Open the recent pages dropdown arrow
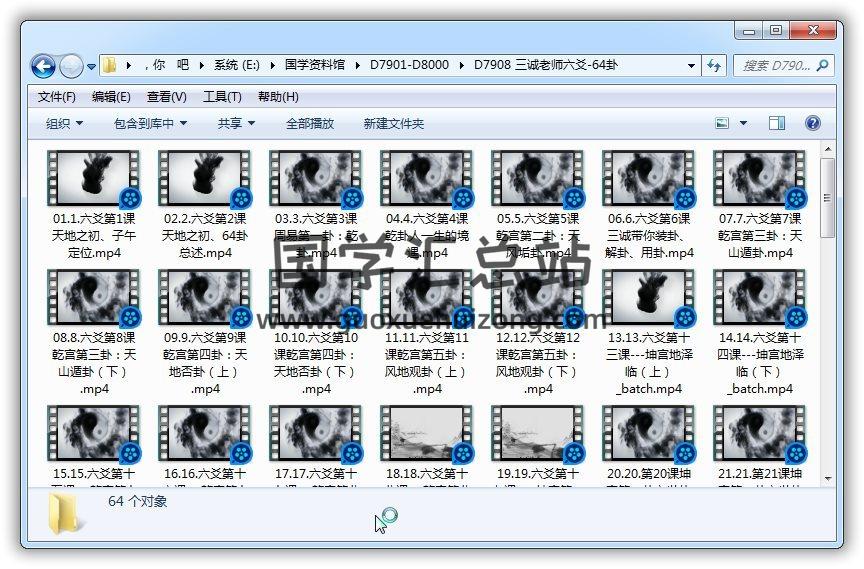The height and width of the screenshot is (569, 864). click(91, 67)
